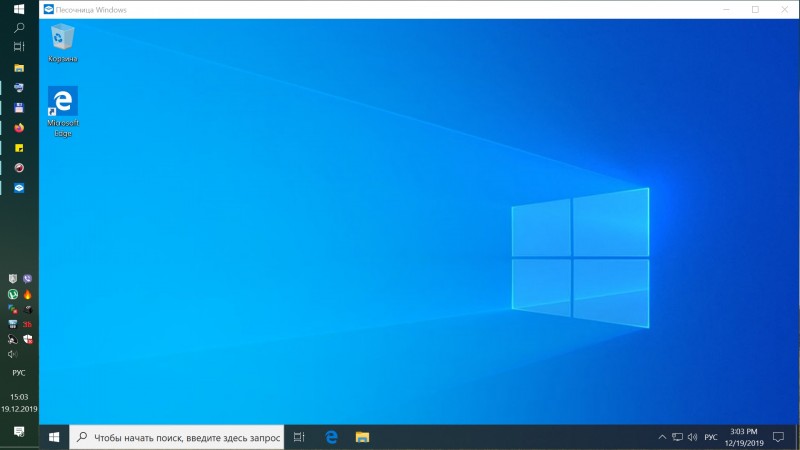Open File Explorer in the sandbox taskbar
800x450 pixels.
point(362,437)
